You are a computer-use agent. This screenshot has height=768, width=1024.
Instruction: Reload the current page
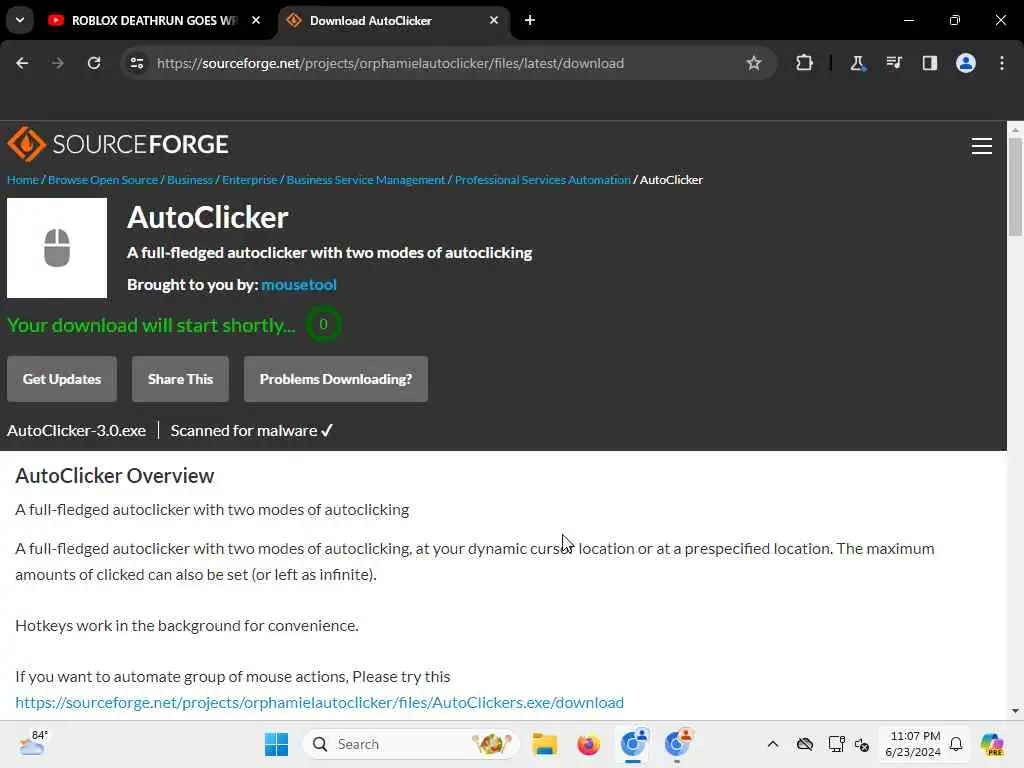(94, 63)
